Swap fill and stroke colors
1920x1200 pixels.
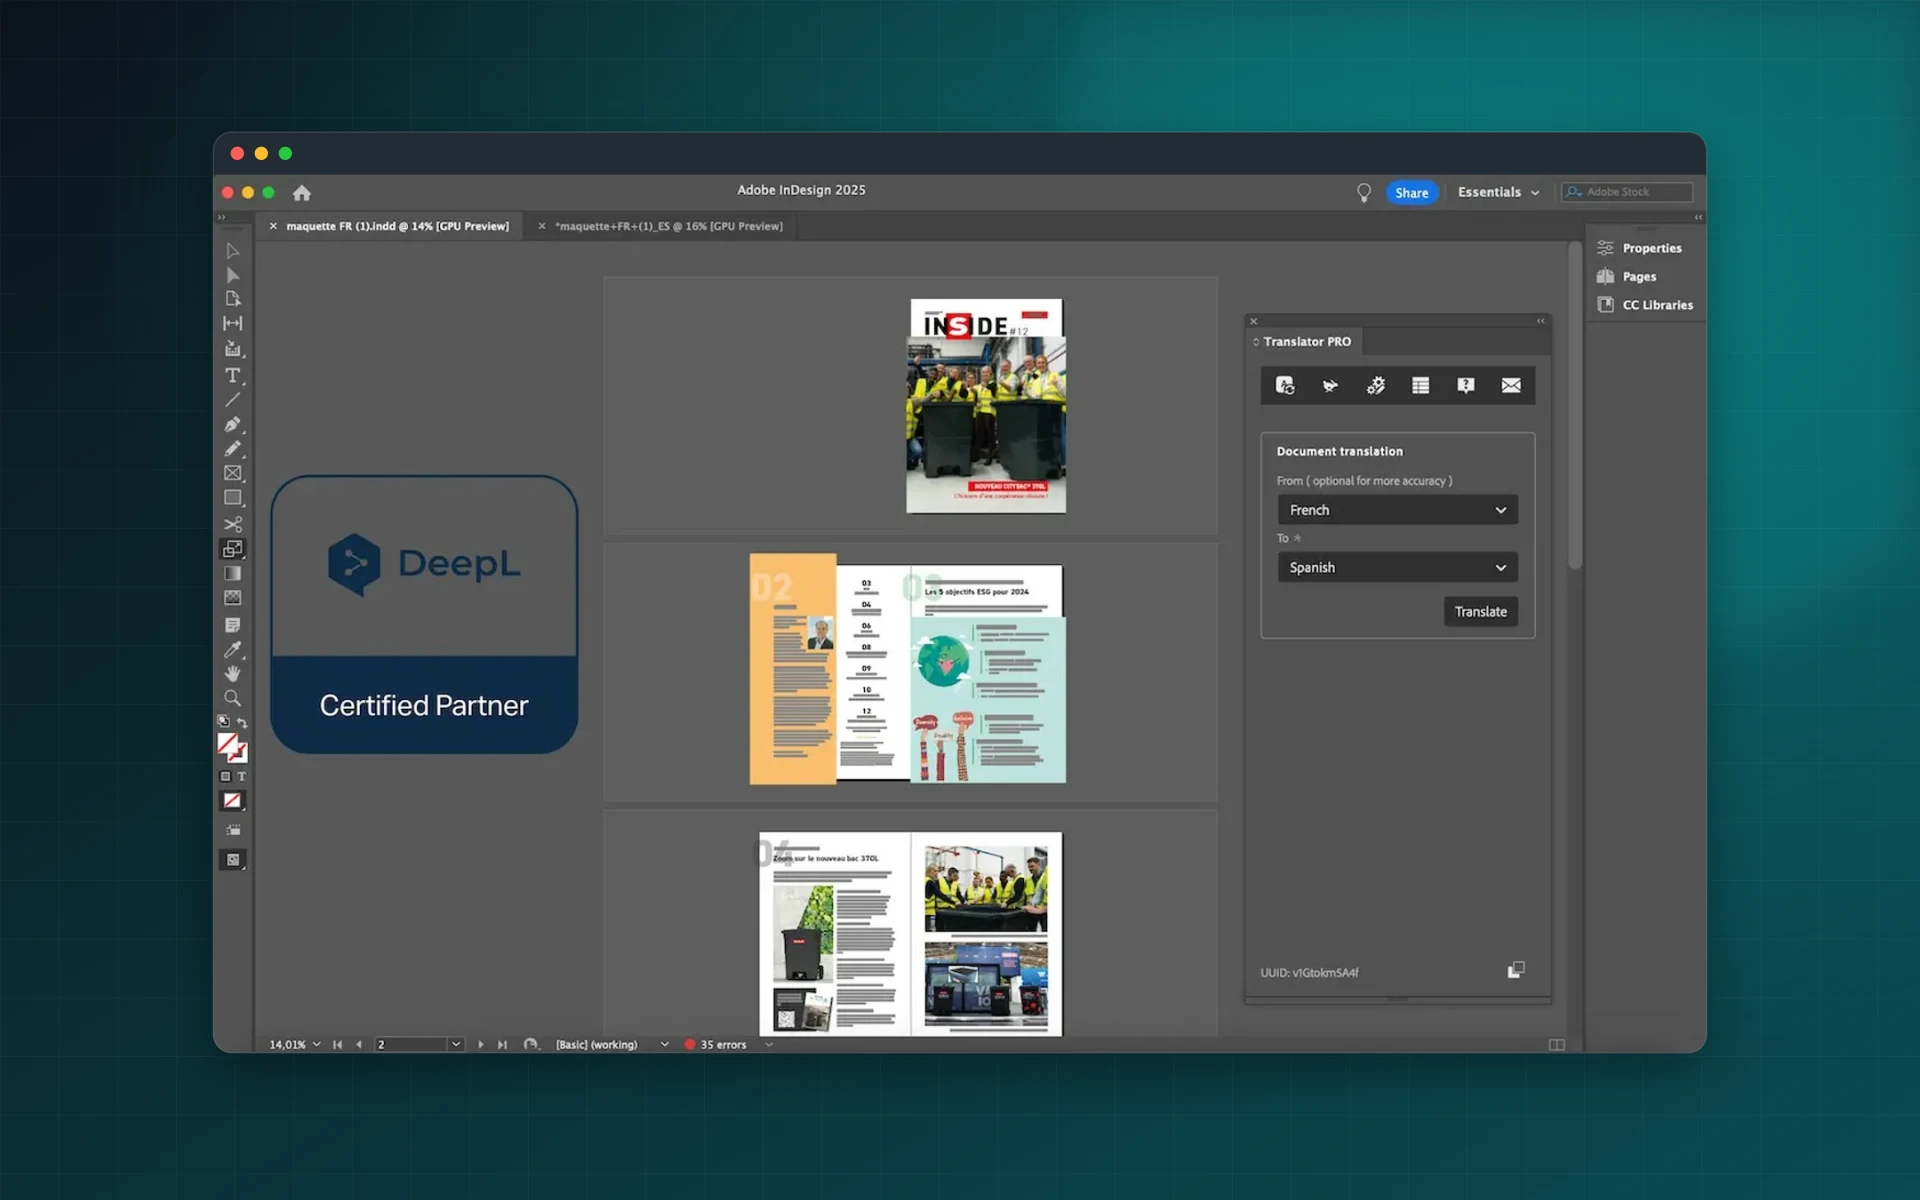point(242,722)
